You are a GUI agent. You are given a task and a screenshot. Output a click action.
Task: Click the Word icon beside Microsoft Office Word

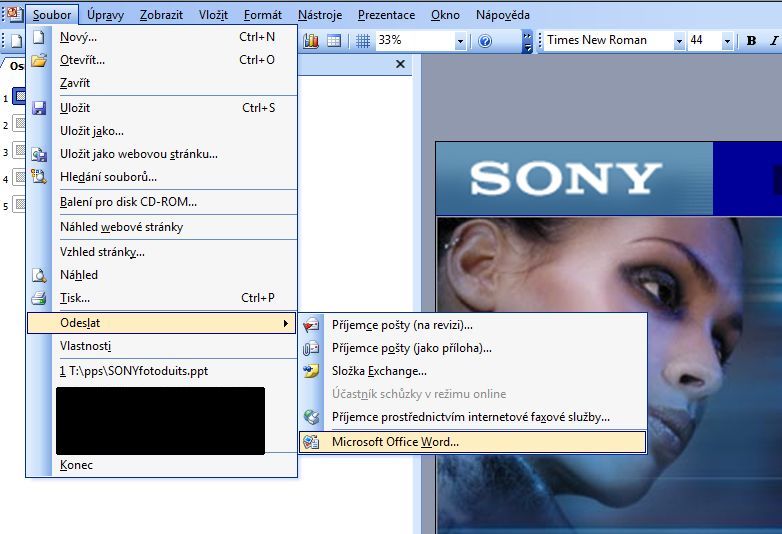311,442
